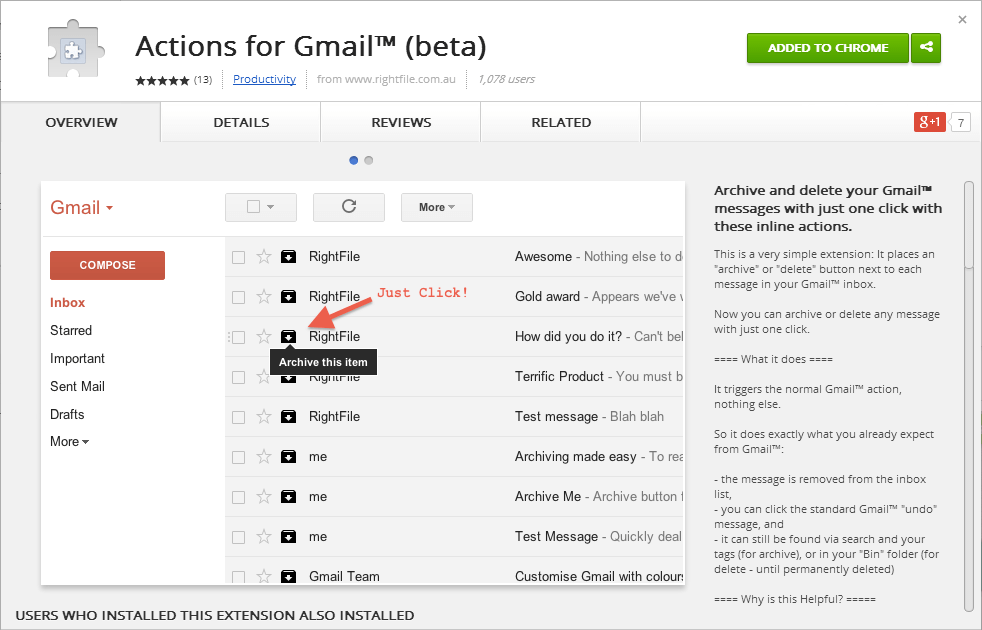Close the extension dialog with the X
Screen dimensions: 982x630
(963, 20)
